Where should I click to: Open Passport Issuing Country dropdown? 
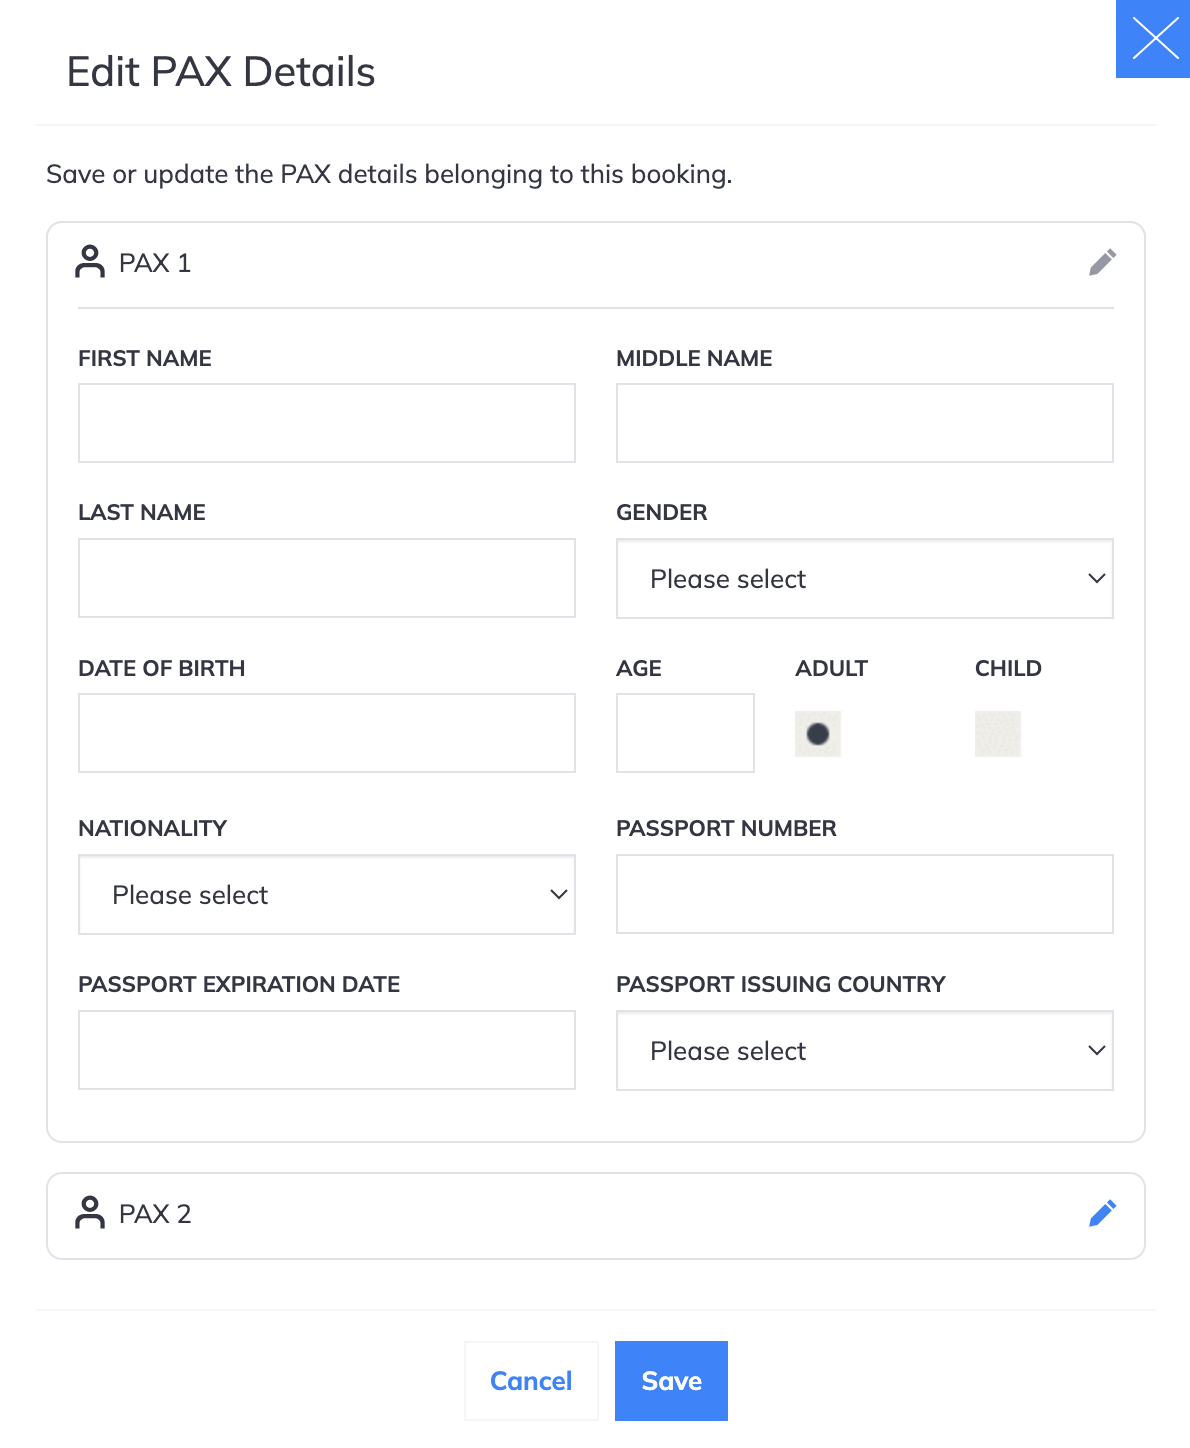tap(865, 1051)
